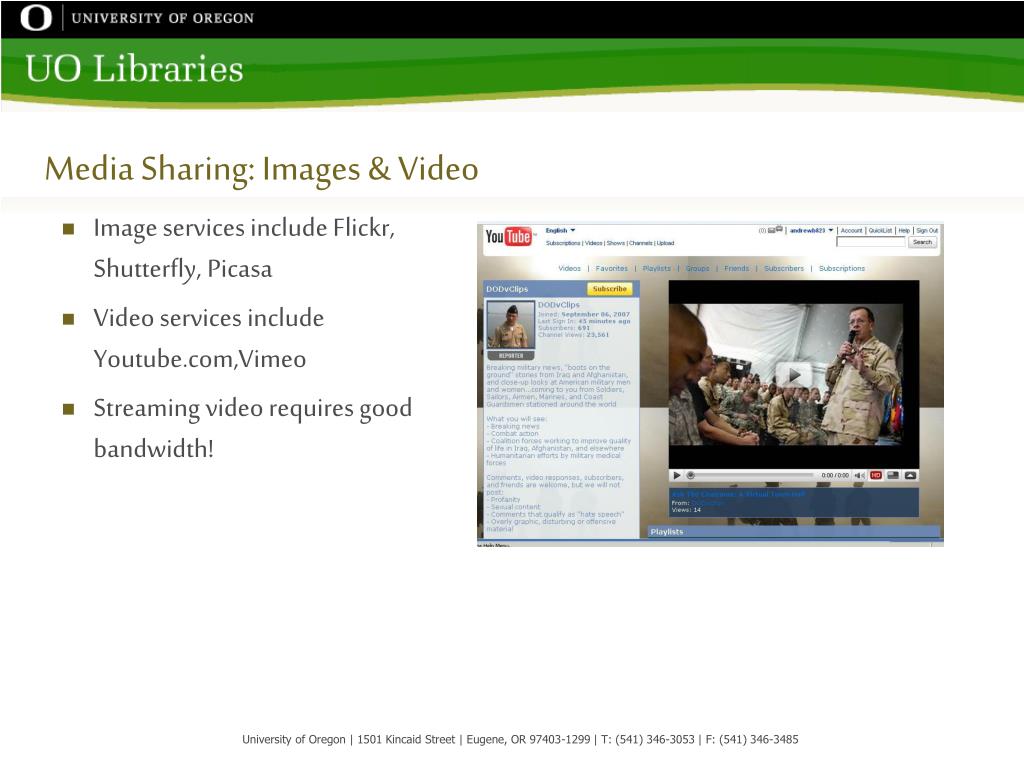Viewport: 1024px width, 768px height.
Task: Open Channels in YouTube top navigation
Action: point(641,243)
